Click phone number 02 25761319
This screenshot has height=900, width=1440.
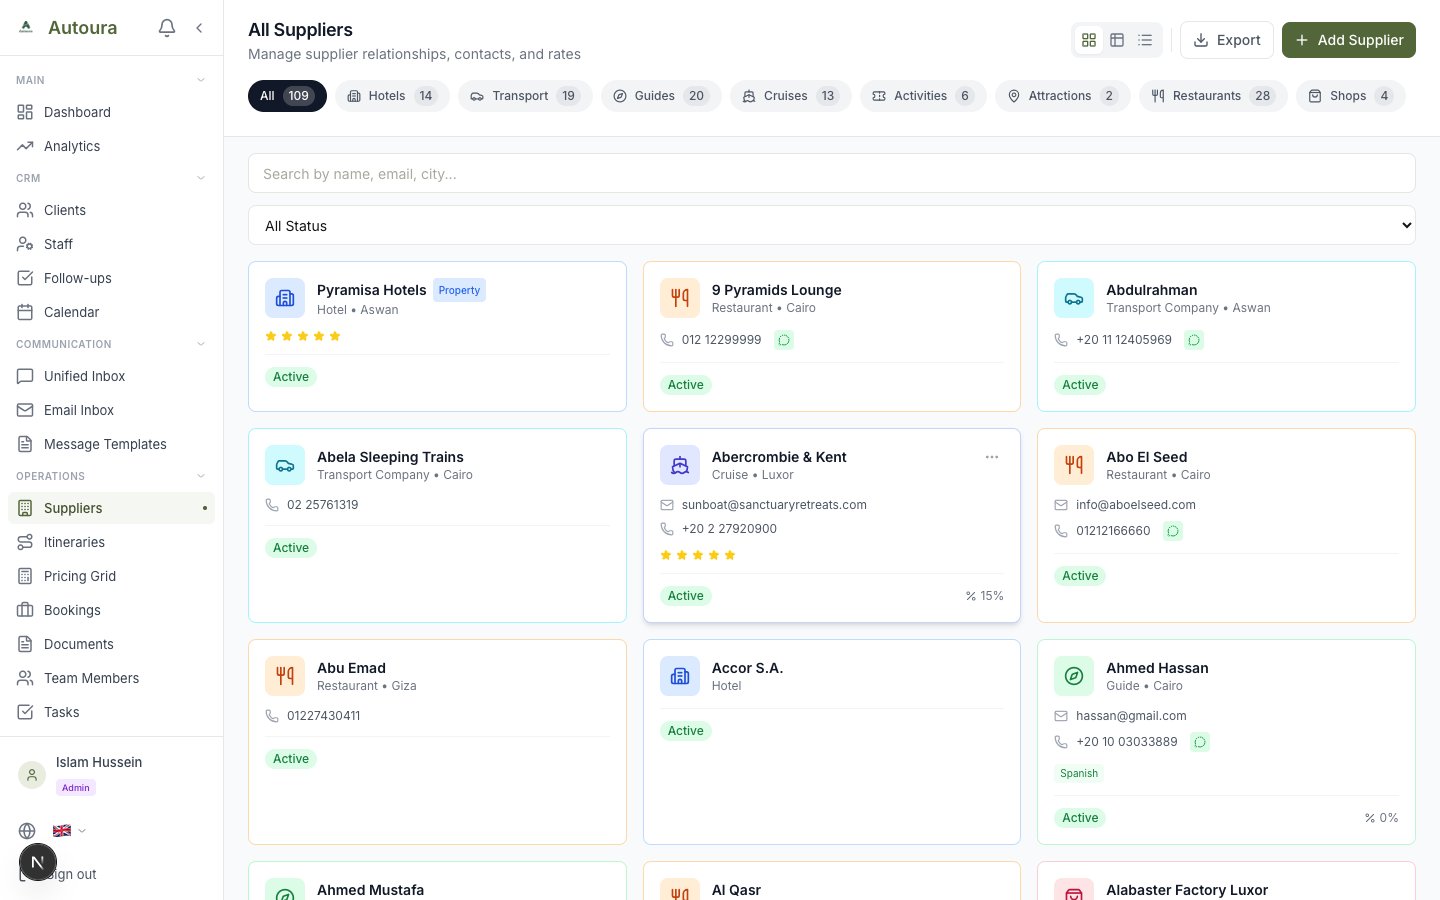322,505
